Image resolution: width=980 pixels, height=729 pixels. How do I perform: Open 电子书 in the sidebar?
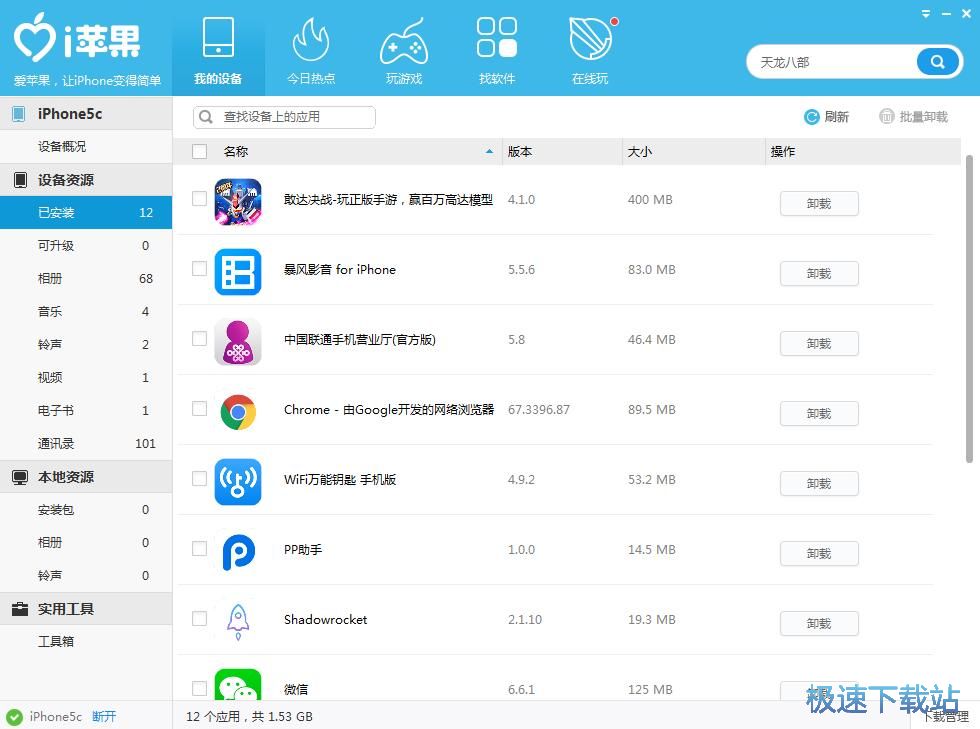(x=86, y=411)
